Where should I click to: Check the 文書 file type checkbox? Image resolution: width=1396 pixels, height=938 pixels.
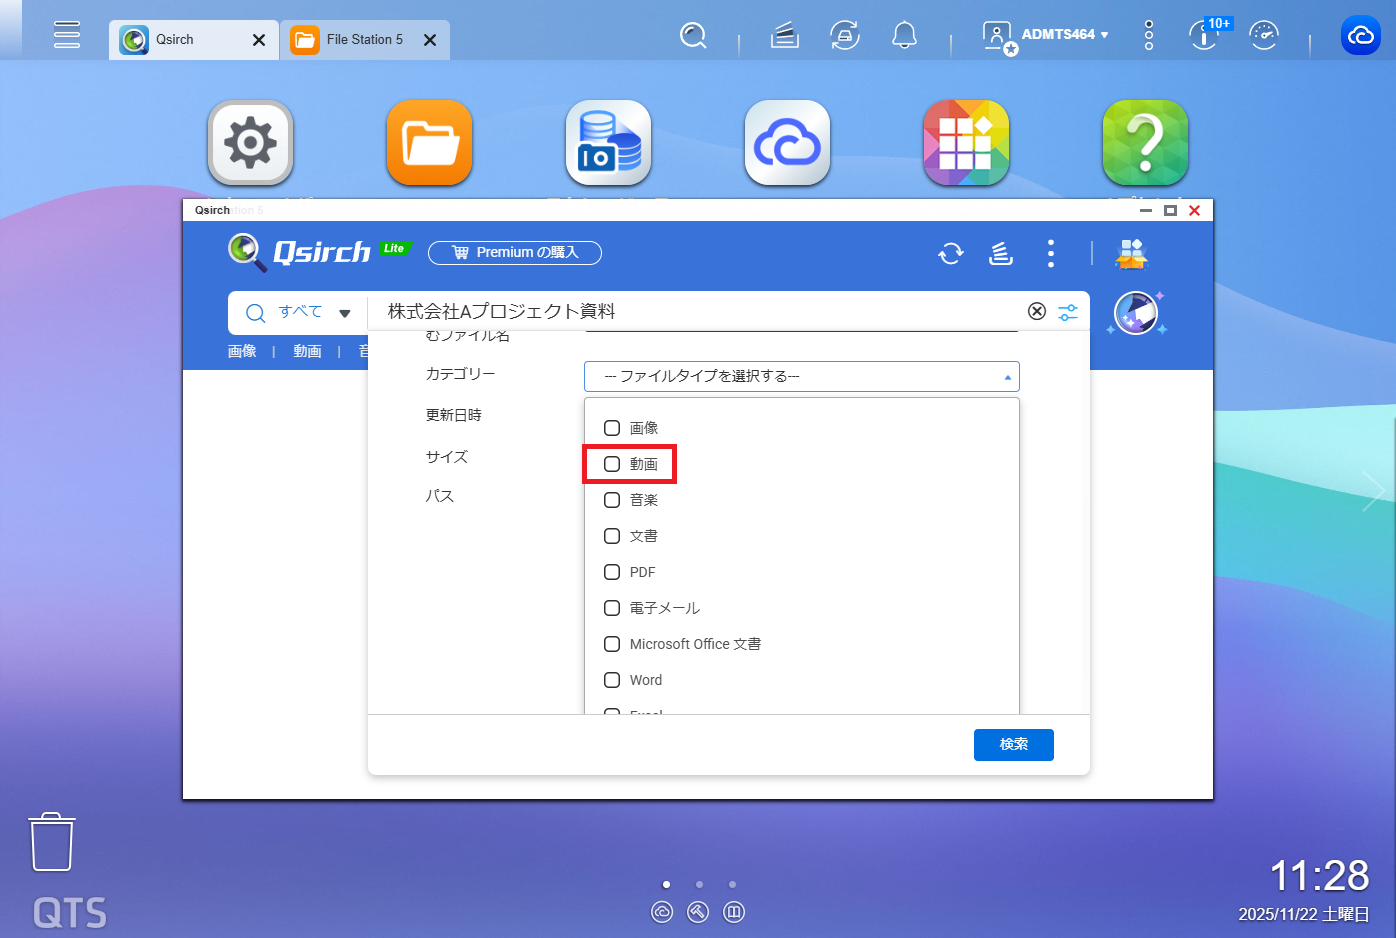click(x=612, y=536)
